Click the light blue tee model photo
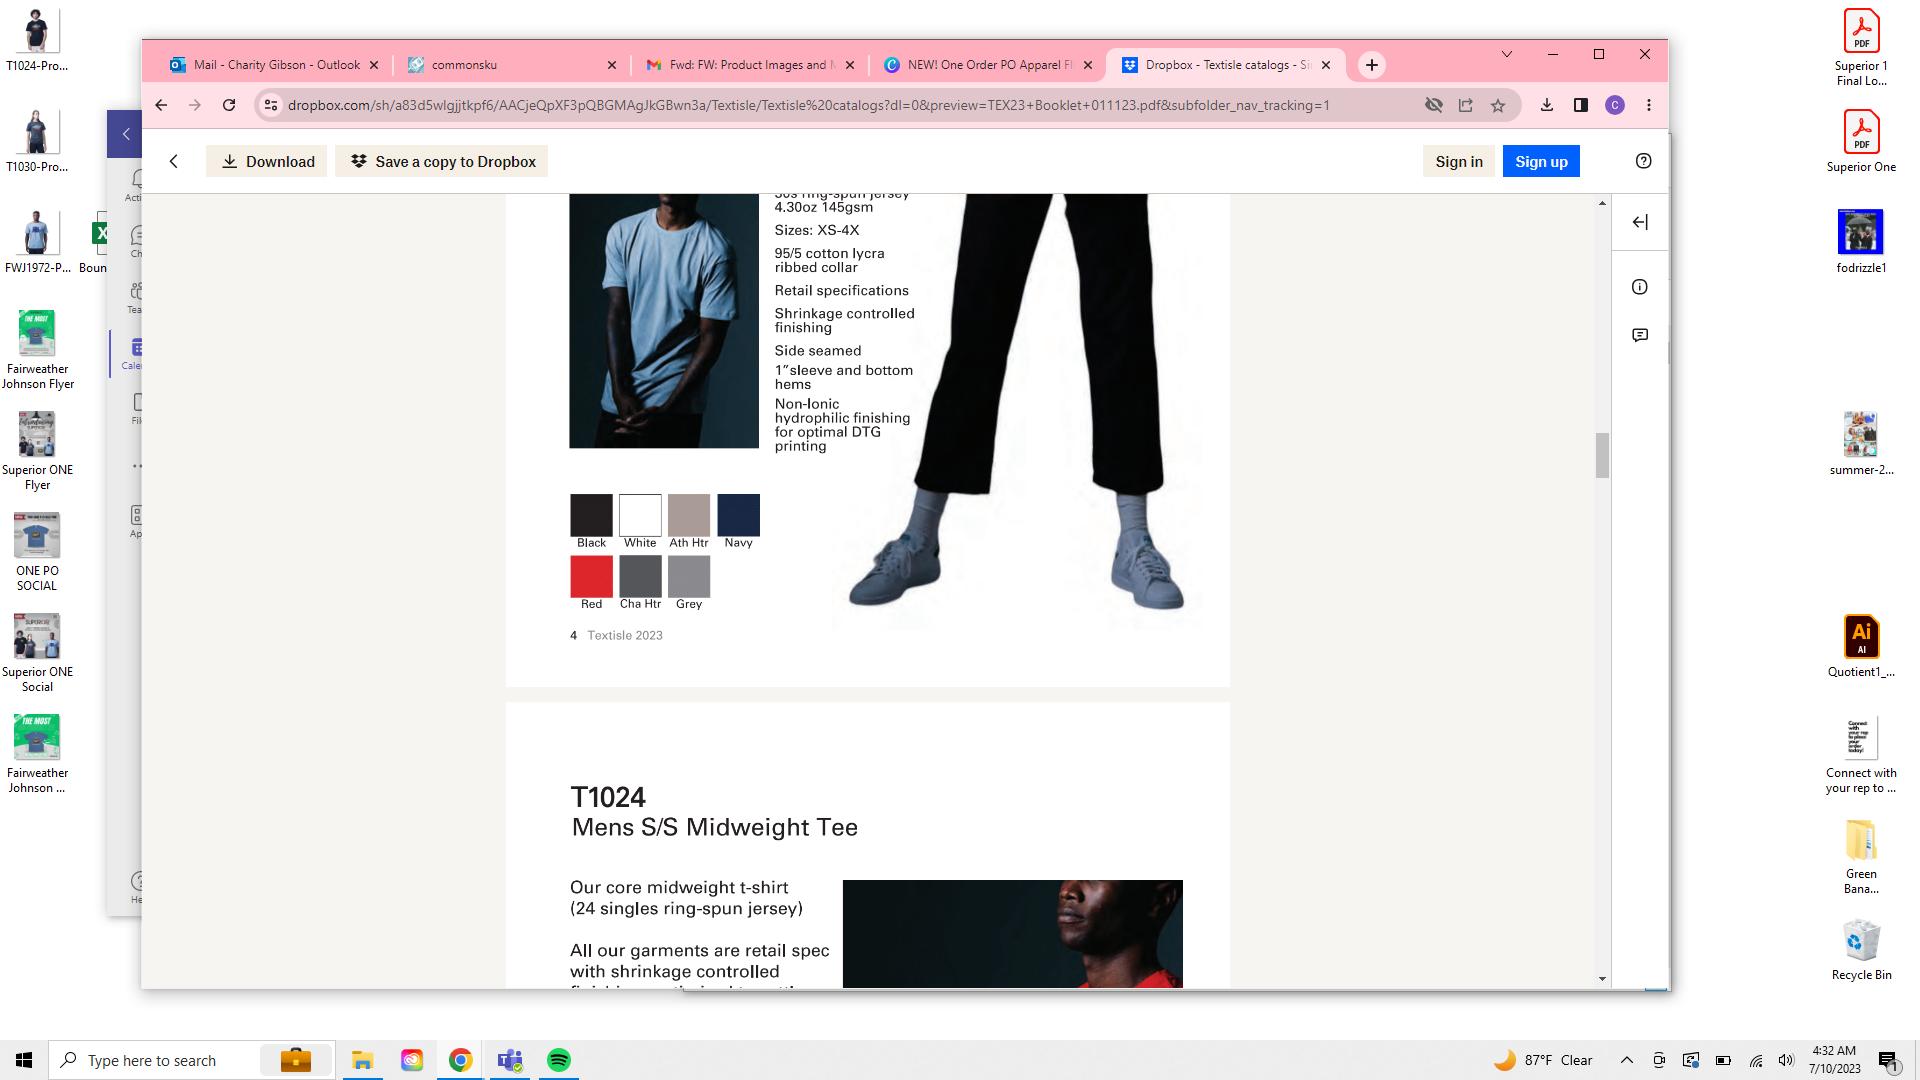This screenshot has width=1920, height=1080. [664, 321]
